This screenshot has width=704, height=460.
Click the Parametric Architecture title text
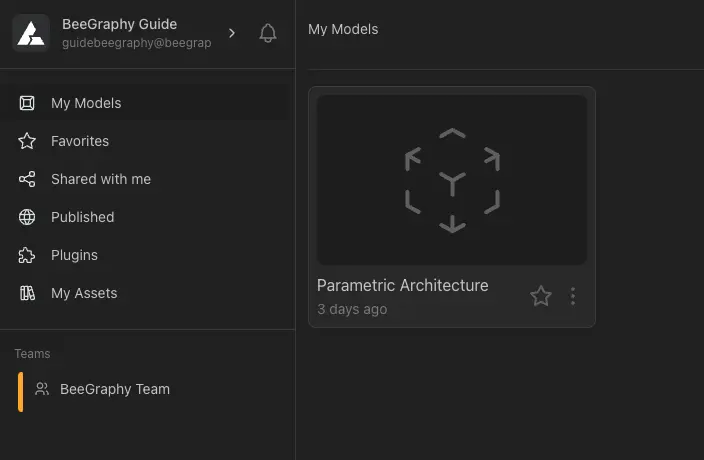pos(403,285)
